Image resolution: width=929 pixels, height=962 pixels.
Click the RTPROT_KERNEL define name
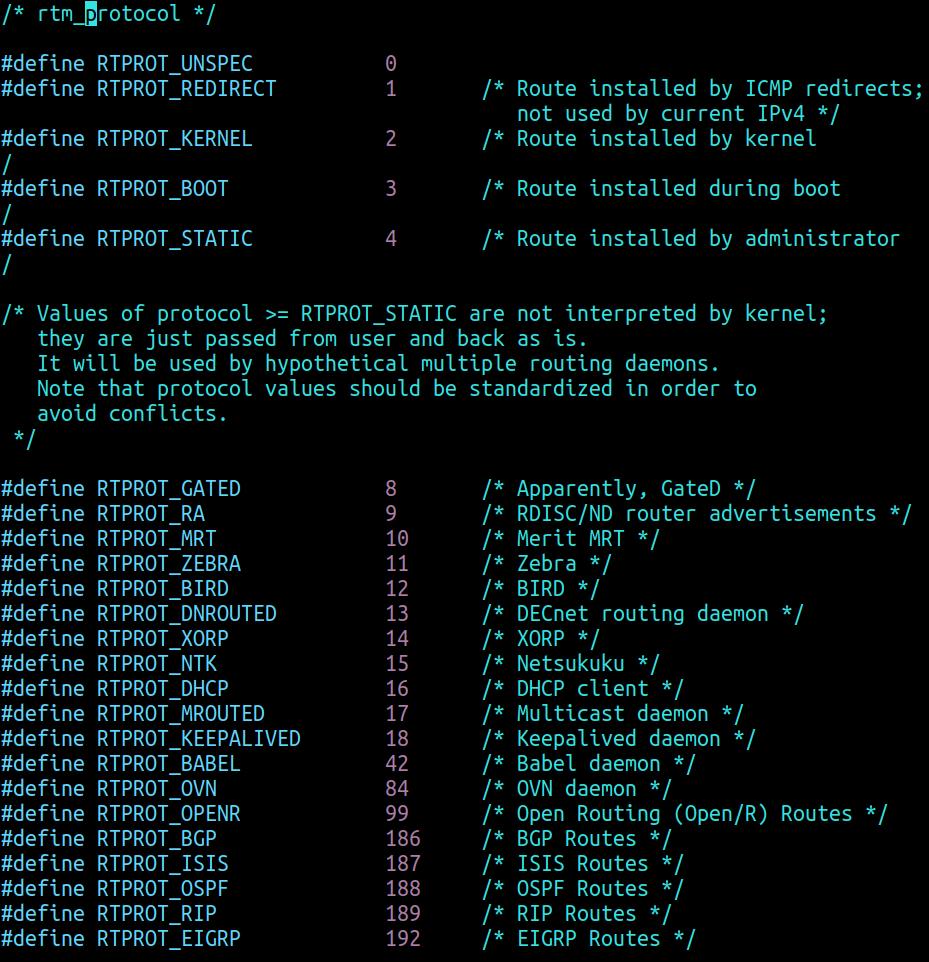pyautogui.click(x=174, y=139)
